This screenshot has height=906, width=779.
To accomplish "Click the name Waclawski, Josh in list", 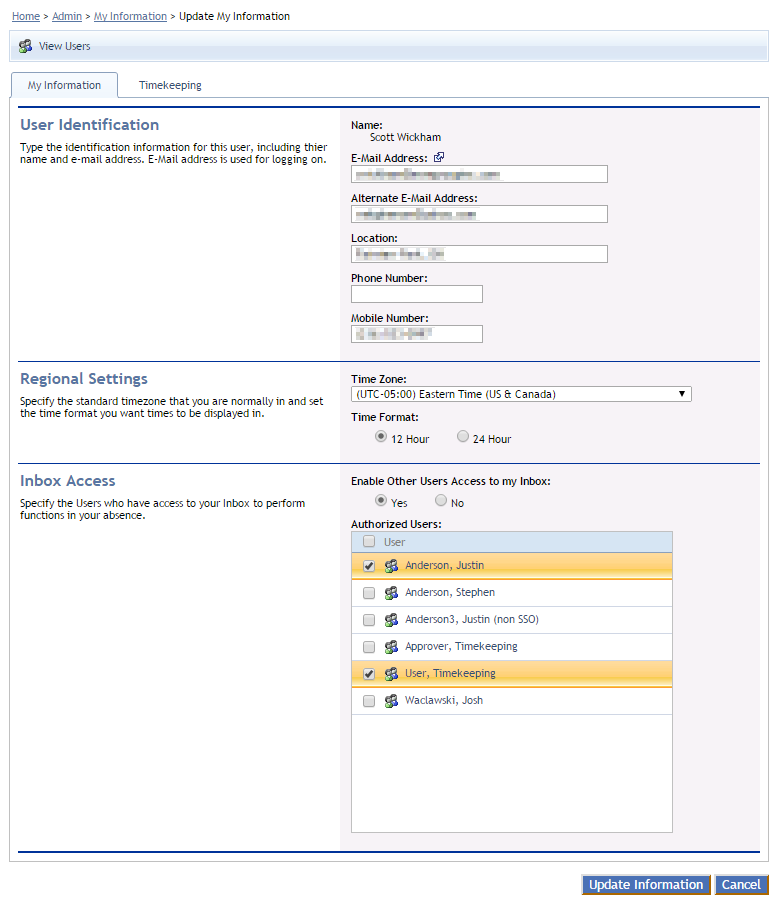I will click(444, 700).
